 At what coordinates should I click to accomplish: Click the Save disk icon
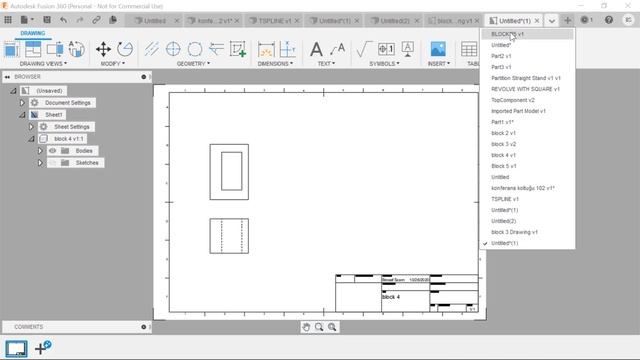(47, 20)
